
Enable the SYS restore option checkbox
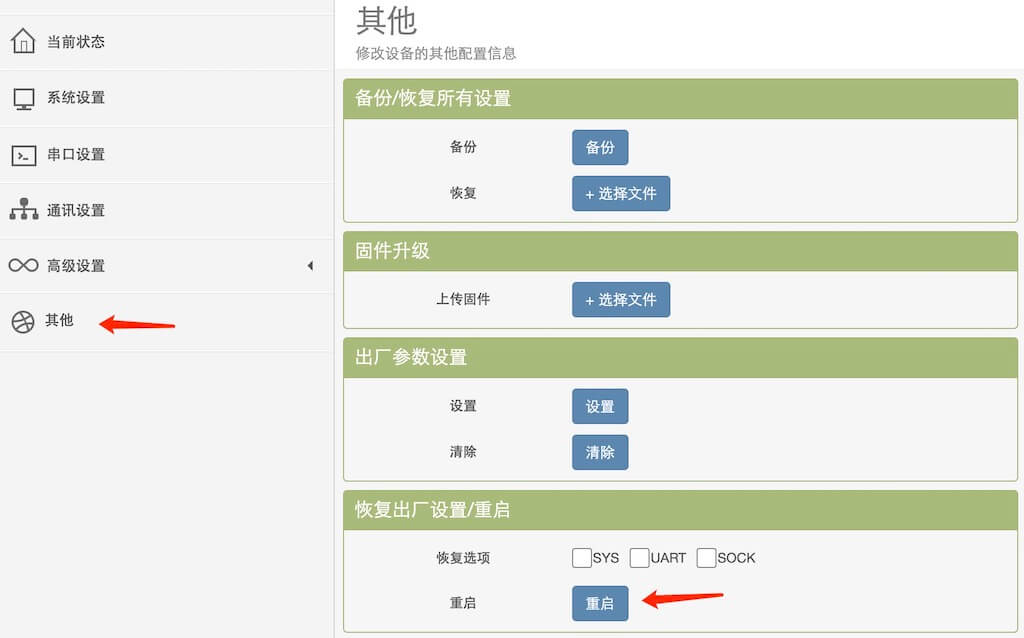[x=582, y=558]
